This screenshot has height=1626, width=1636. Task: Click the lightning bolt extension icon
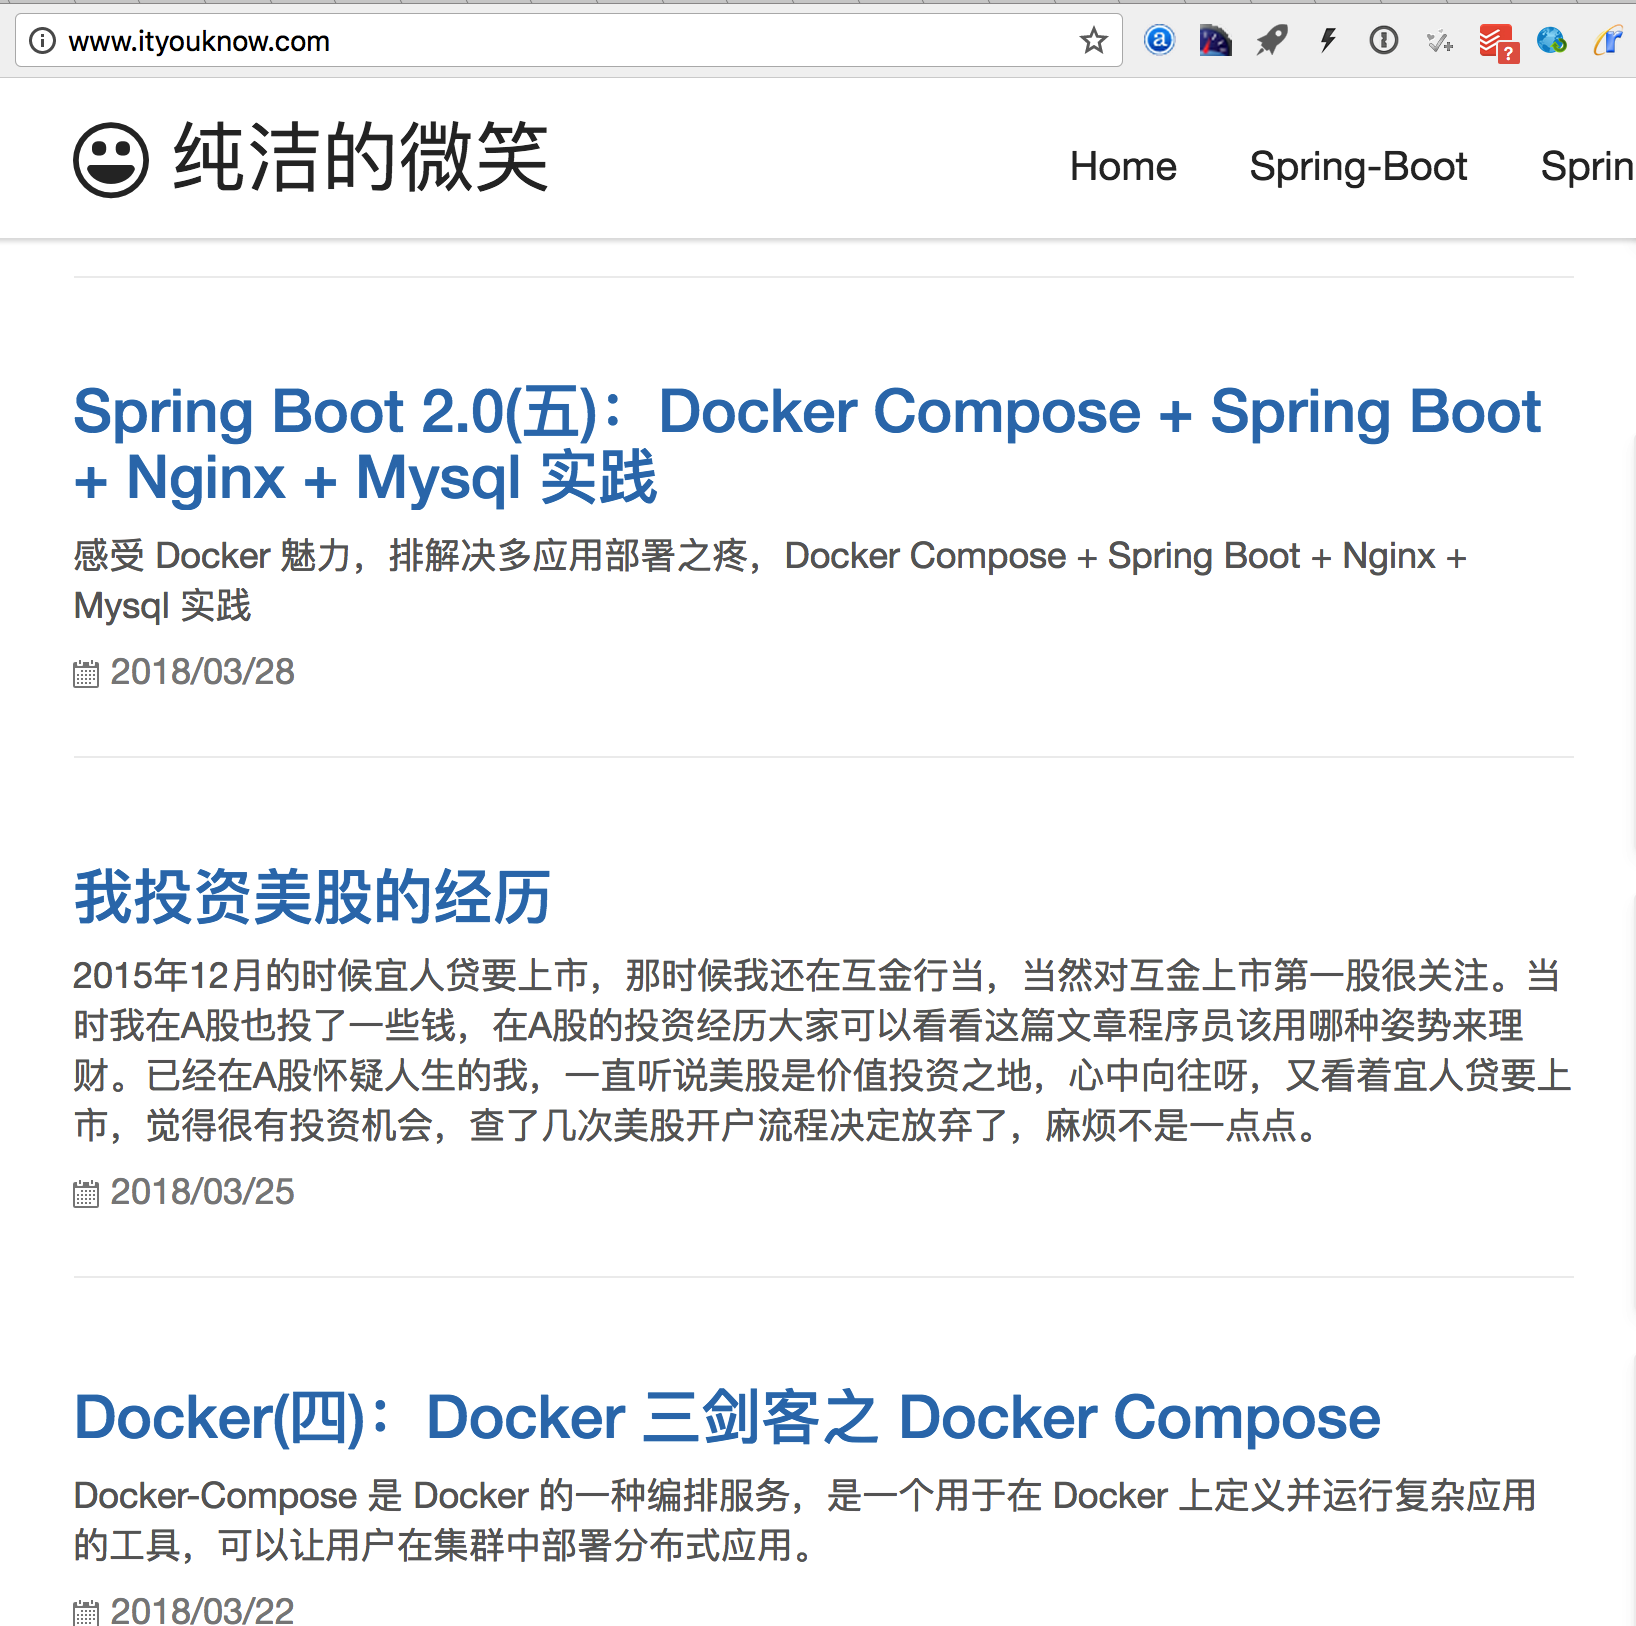1328,40
